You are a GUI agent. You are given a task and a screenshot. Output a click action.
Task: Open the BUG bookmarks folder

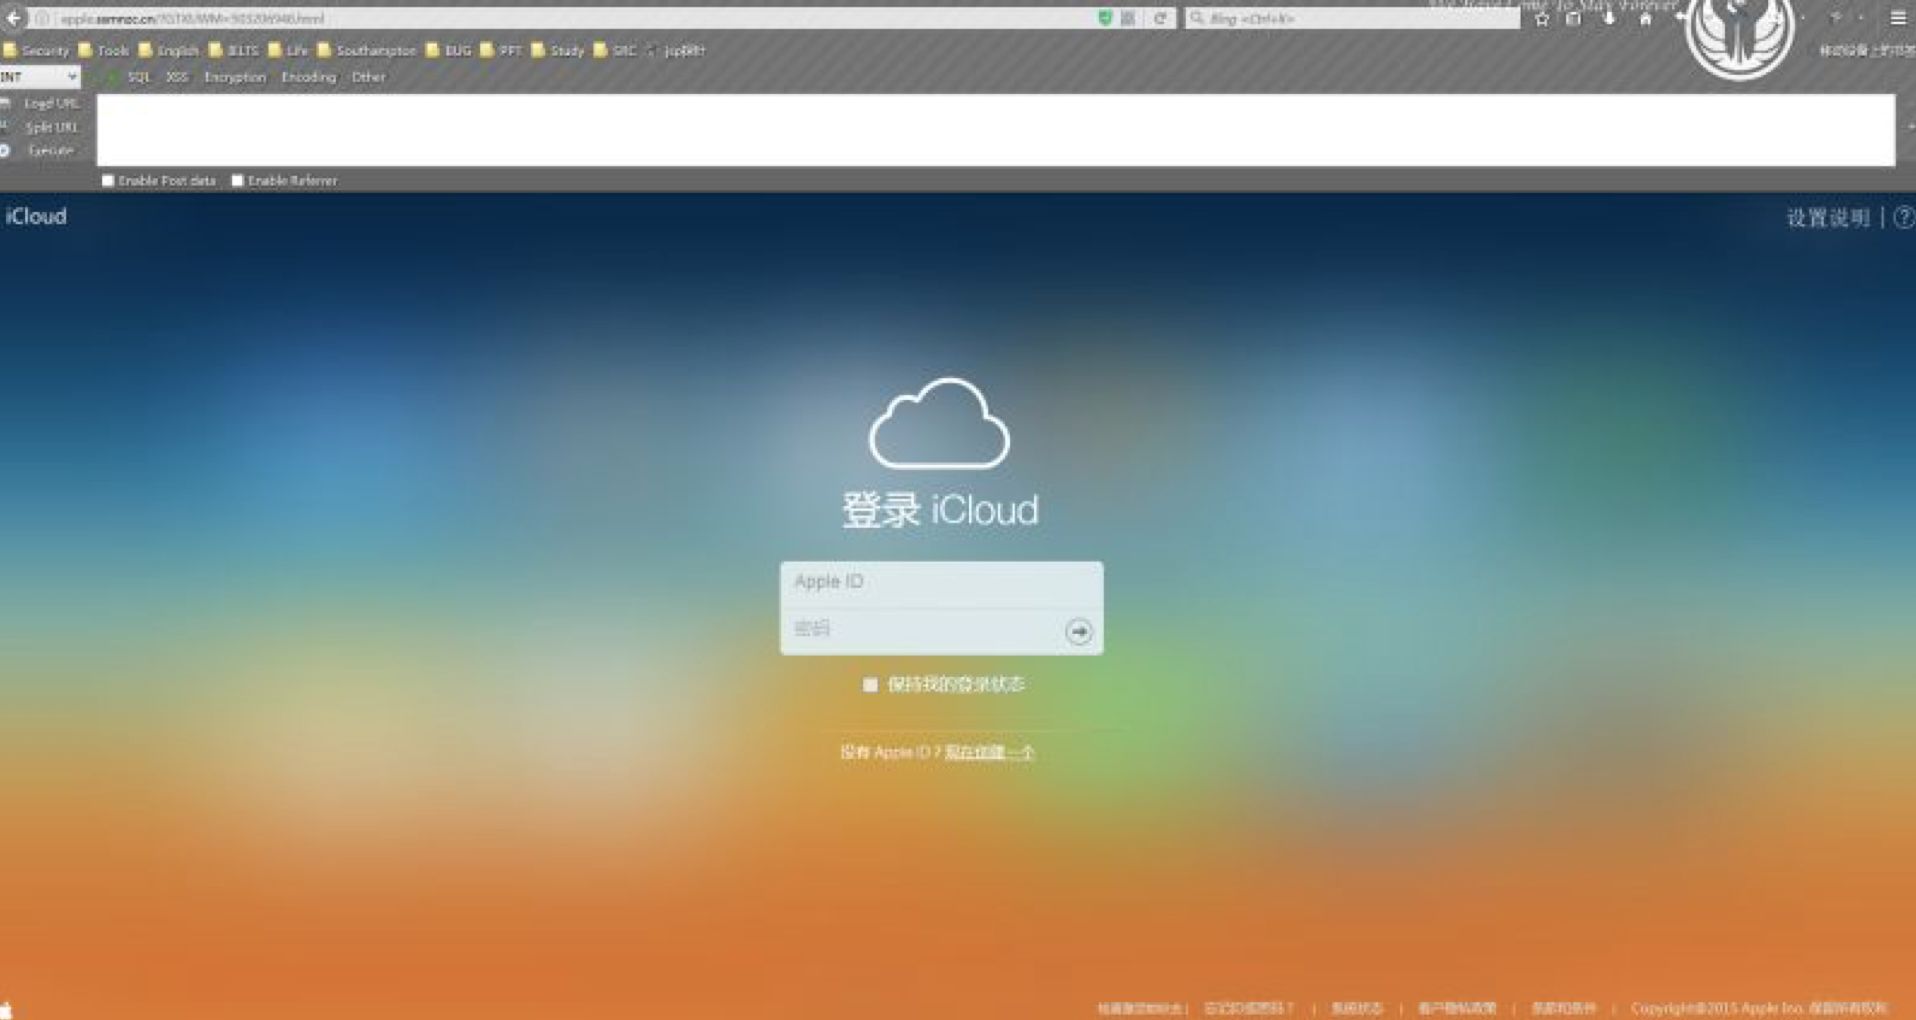(448, 50)
